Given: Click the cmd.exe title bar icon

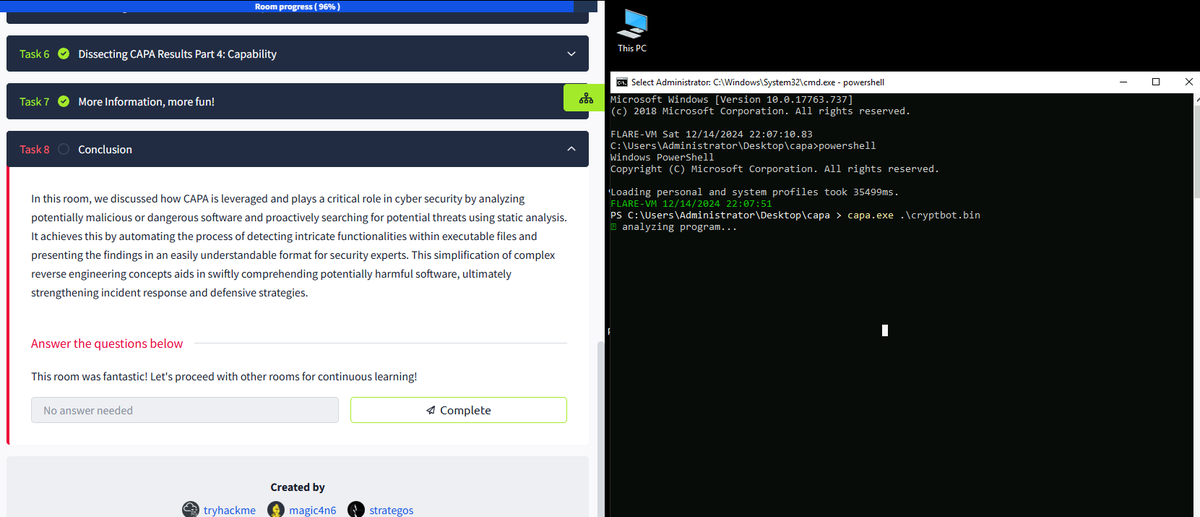Looking at the screenshot, I should coord(620,82).
